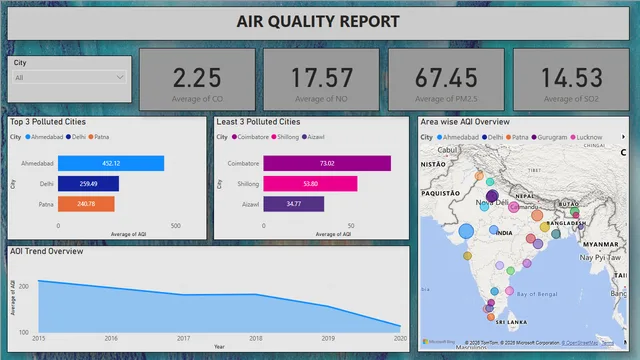Click the AIR QUALITY REPORT header
This screenshot has height=360, width=640.
point(318,22)
